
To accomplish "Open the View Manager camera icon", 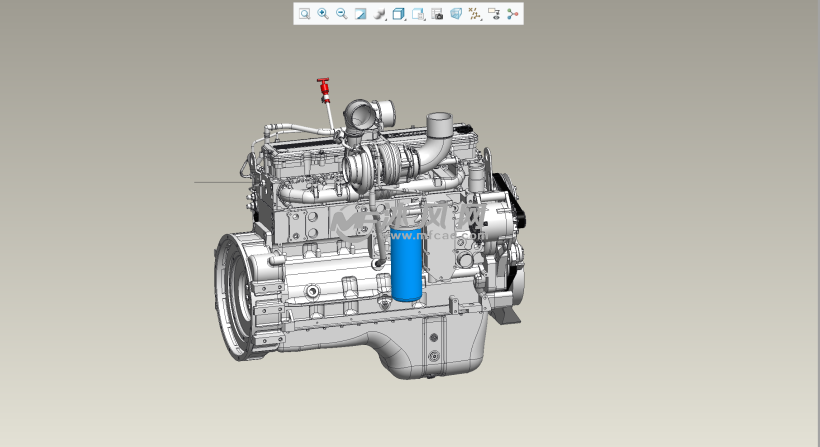I will pos(437,14).
